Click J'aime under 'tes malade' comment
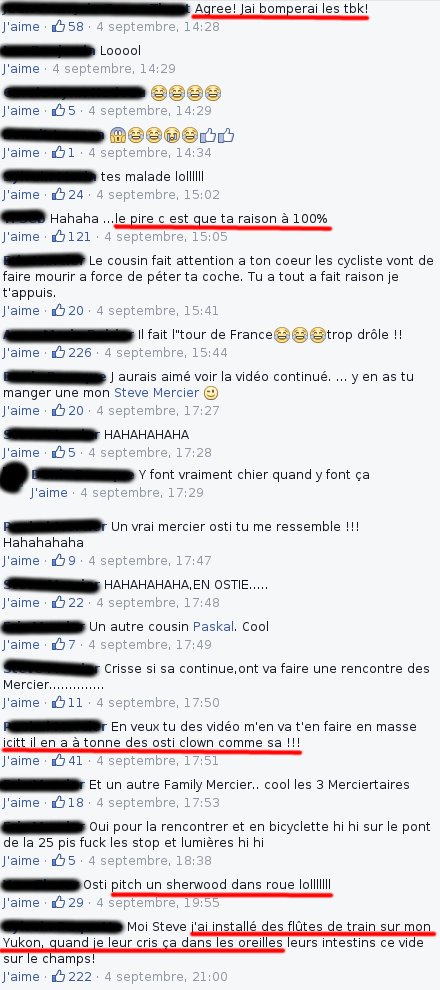Screen dimensions: 440x990 pyautogui.click(x=21, y=194)
